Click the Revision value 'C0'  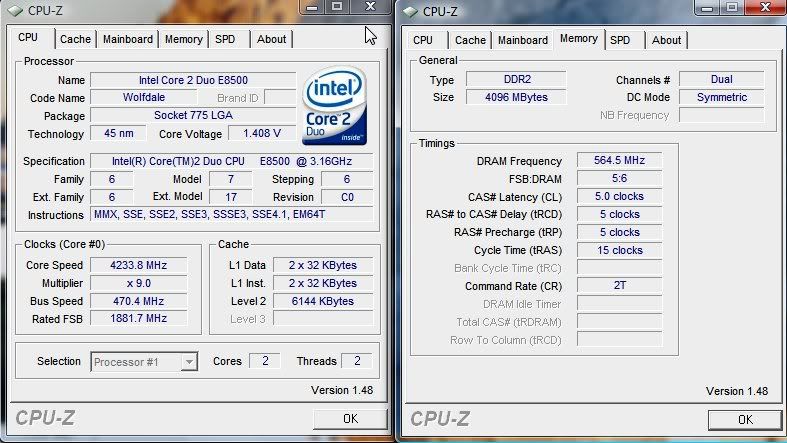click(347, 197)
